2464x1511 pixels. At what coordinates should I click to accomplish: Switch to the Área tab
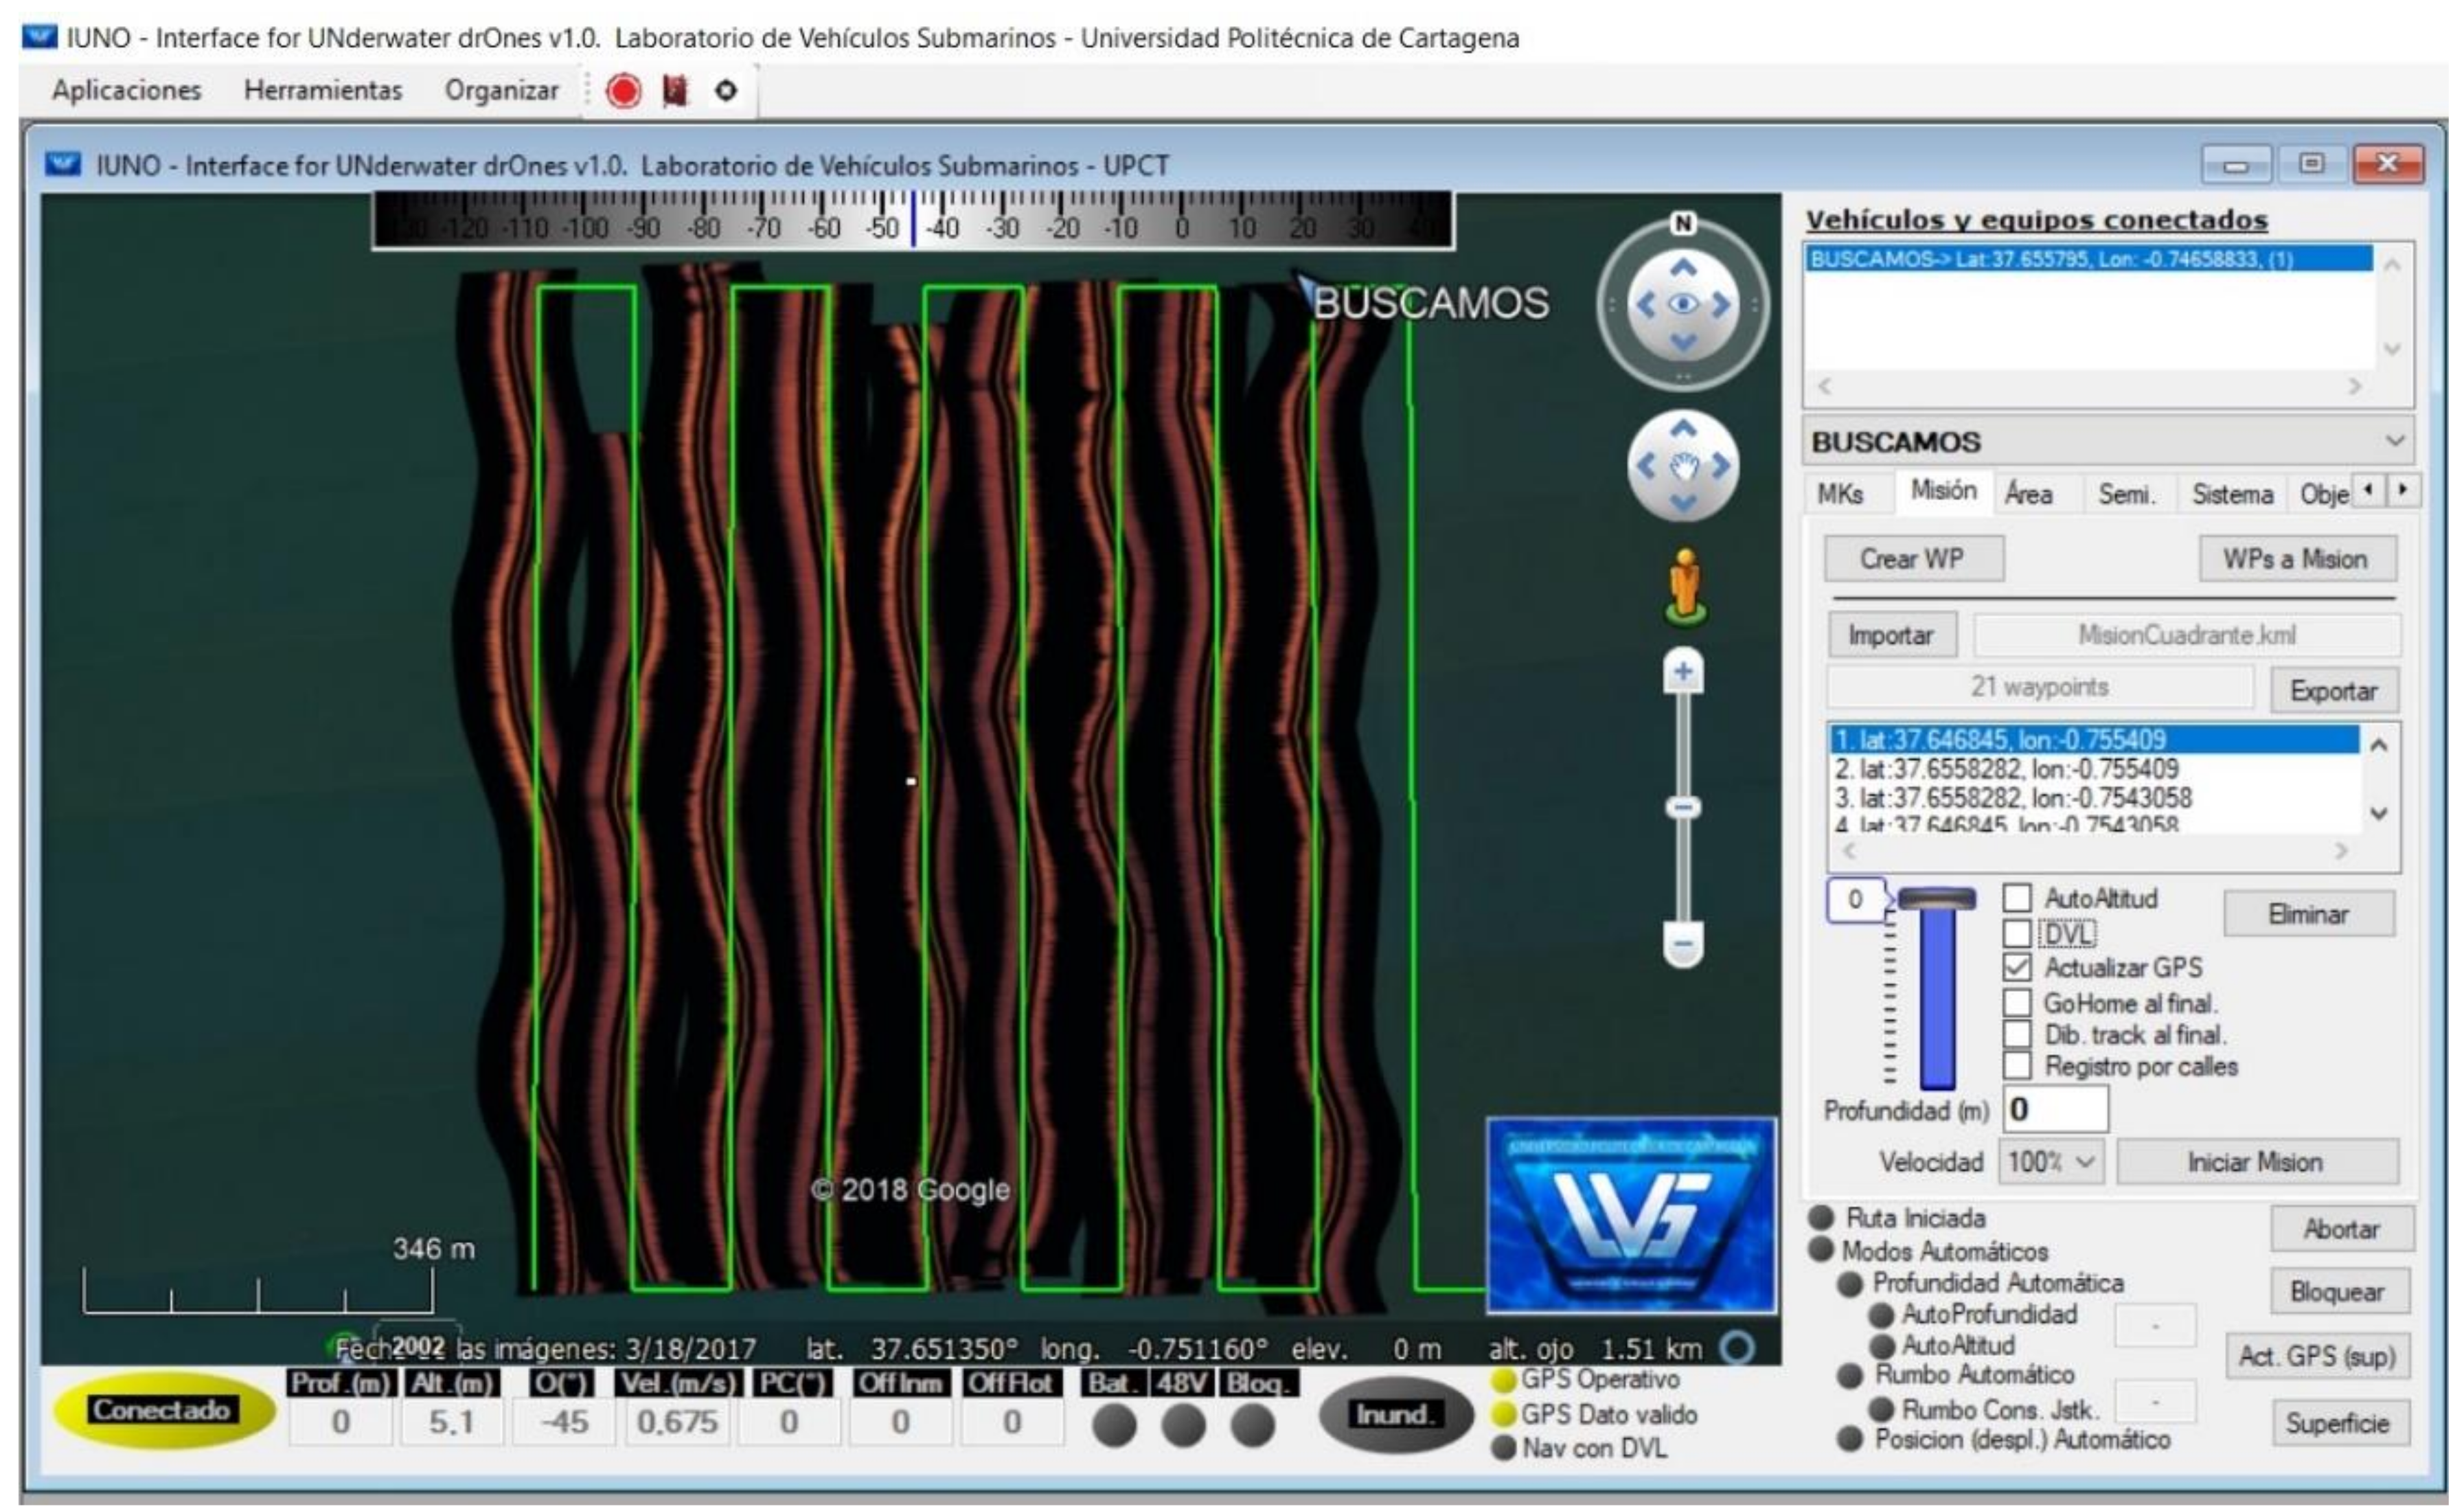click(x=2028, y=494)
